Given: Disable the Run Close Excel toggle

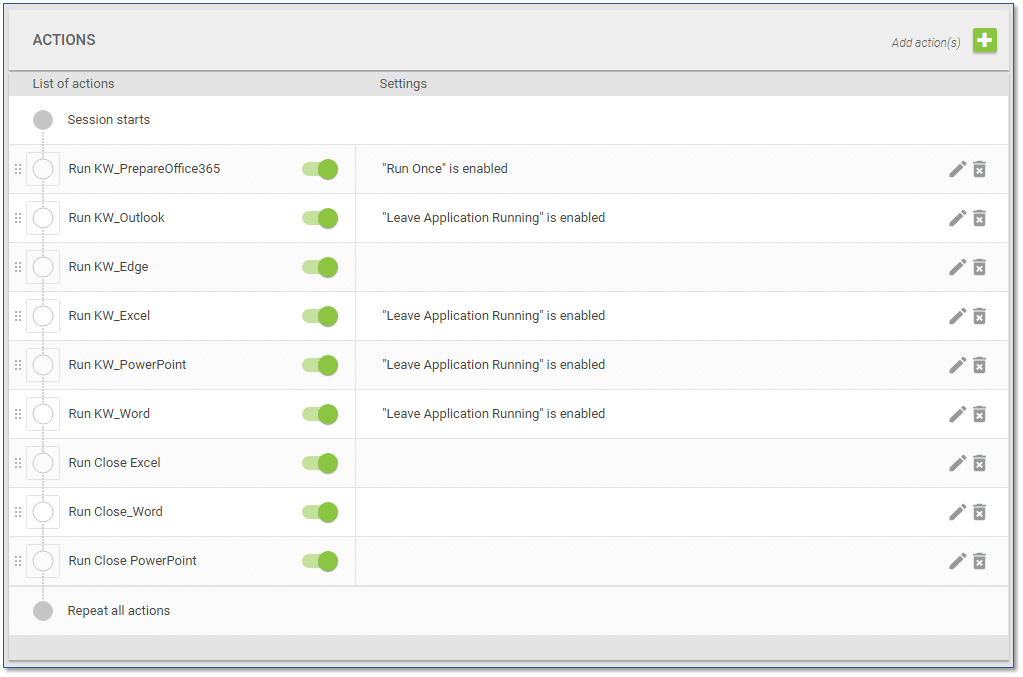Looking at the screenshot, I should pyautogui.click(x=320, y=463).
